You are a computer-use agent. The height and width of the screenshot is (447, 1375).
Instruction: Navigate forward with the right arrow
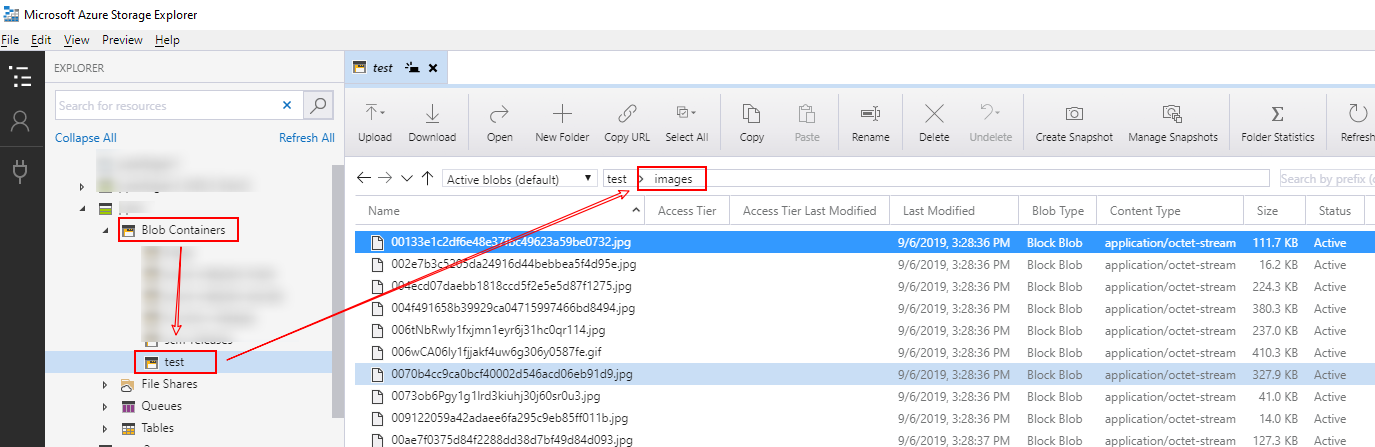[x=385, y=178]
